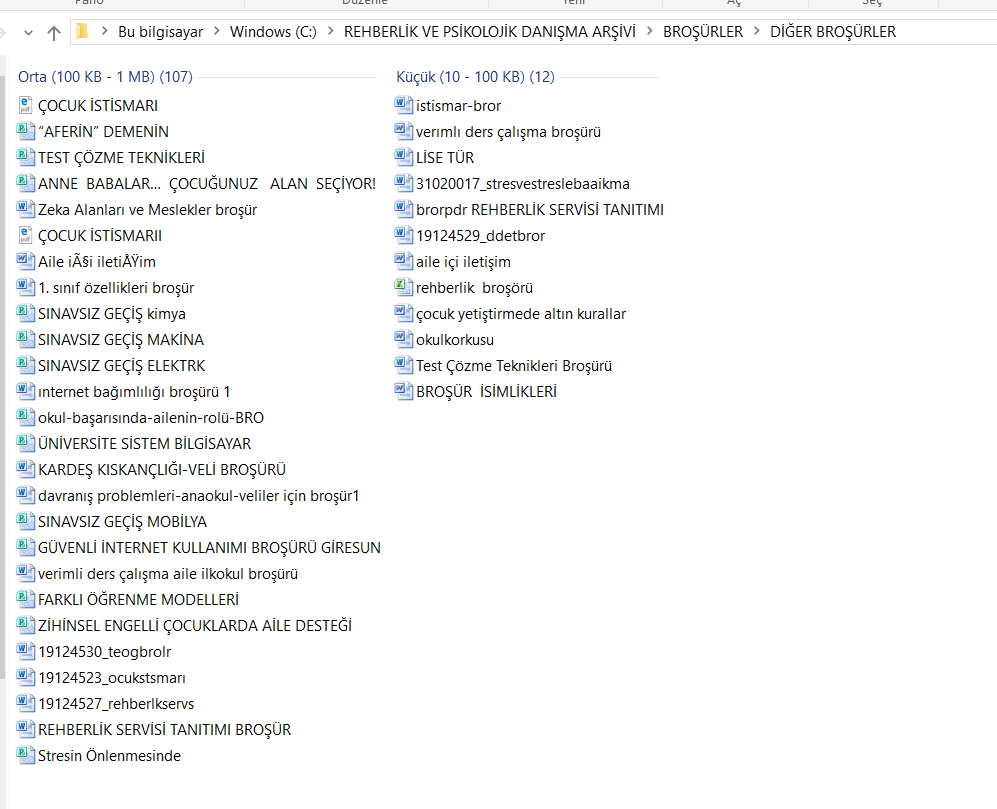The height and width of the screenshot is (809, 997).
Task: Open the recent locations dropdown arrow
Action: tap(28, 32)
